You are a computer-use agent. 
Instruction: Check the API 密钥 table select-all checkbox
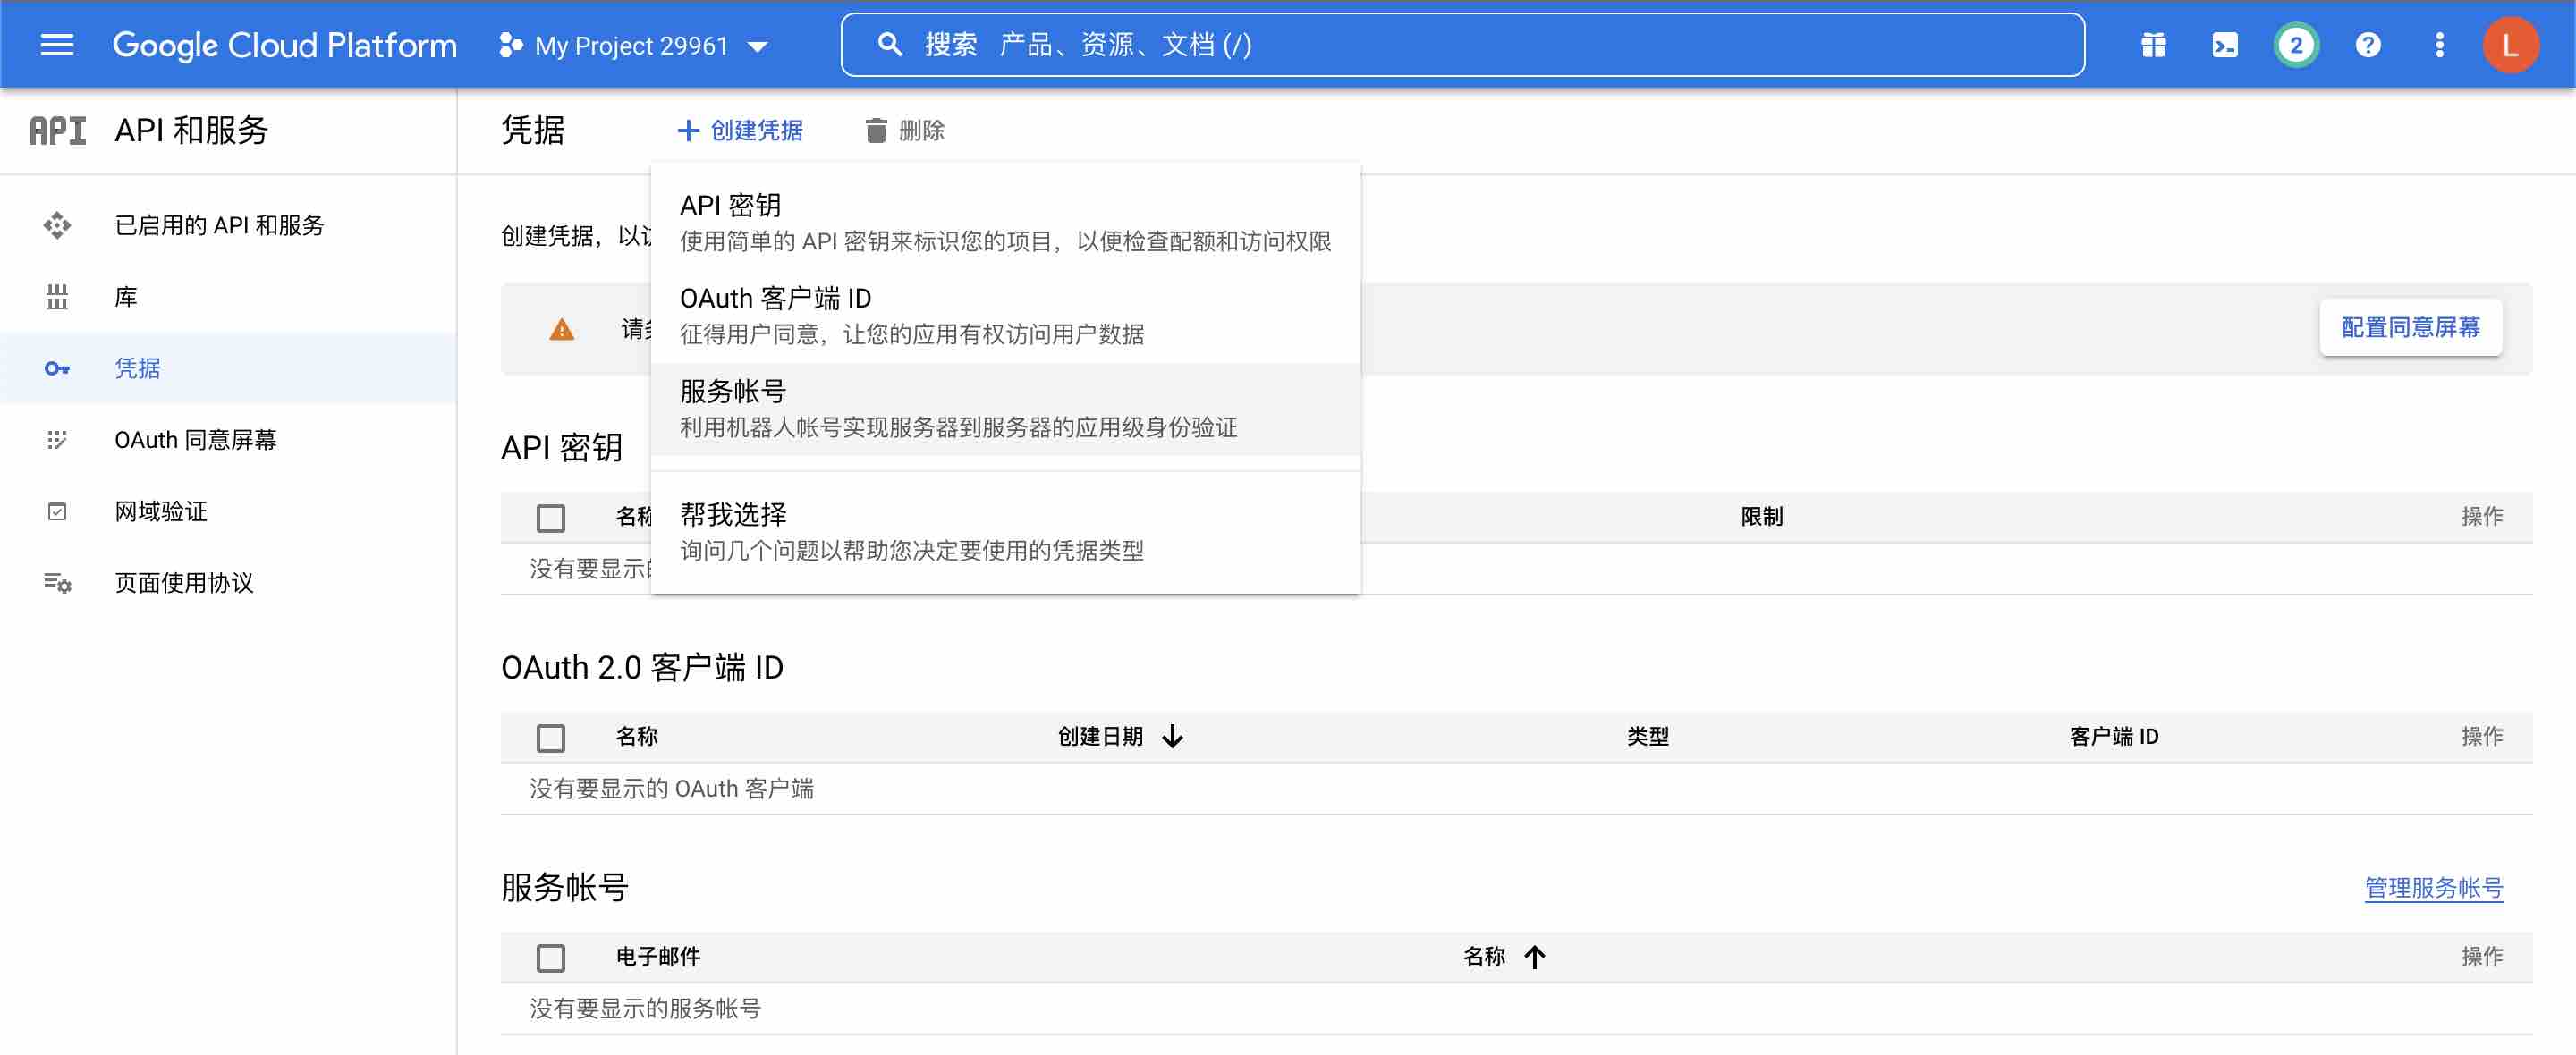(550, 517)
